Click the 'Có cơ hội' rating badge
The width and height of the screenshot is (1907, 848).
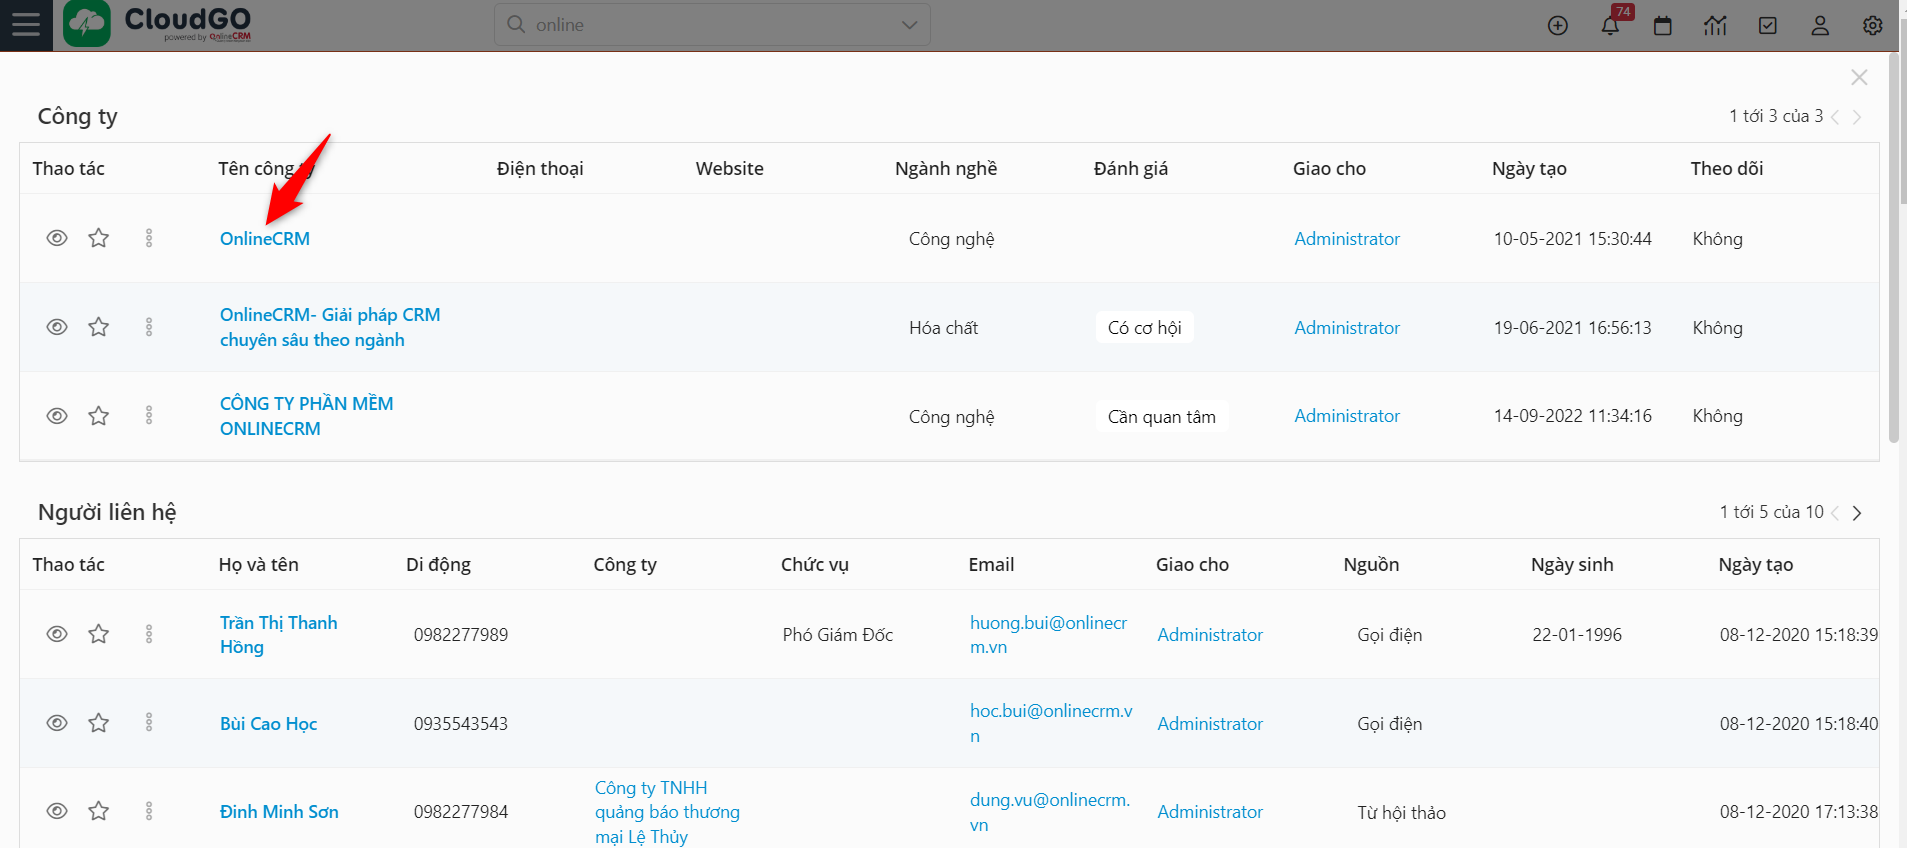click(1144, 328)
